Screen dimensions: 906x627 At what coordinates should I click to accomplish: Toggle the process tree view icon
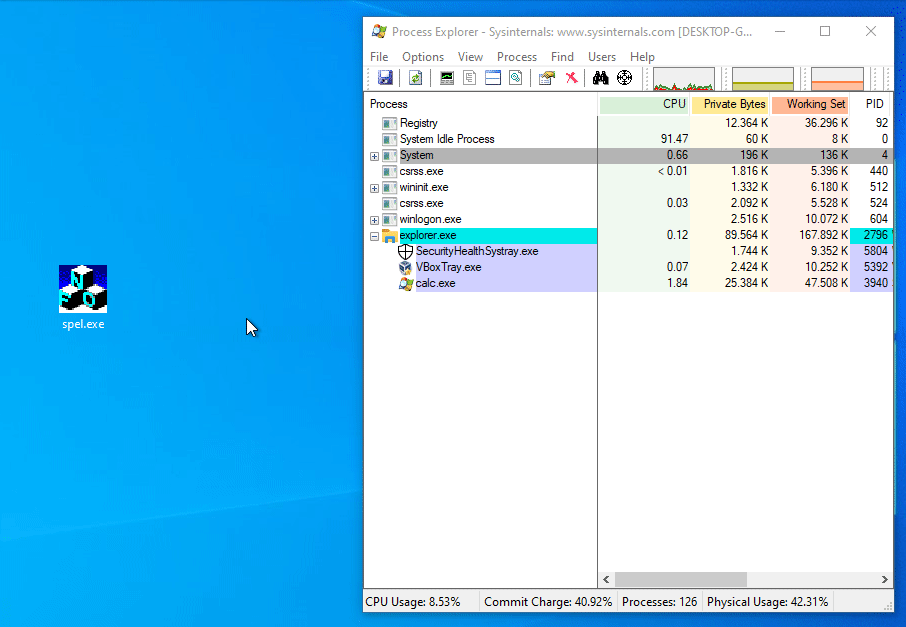470,77
